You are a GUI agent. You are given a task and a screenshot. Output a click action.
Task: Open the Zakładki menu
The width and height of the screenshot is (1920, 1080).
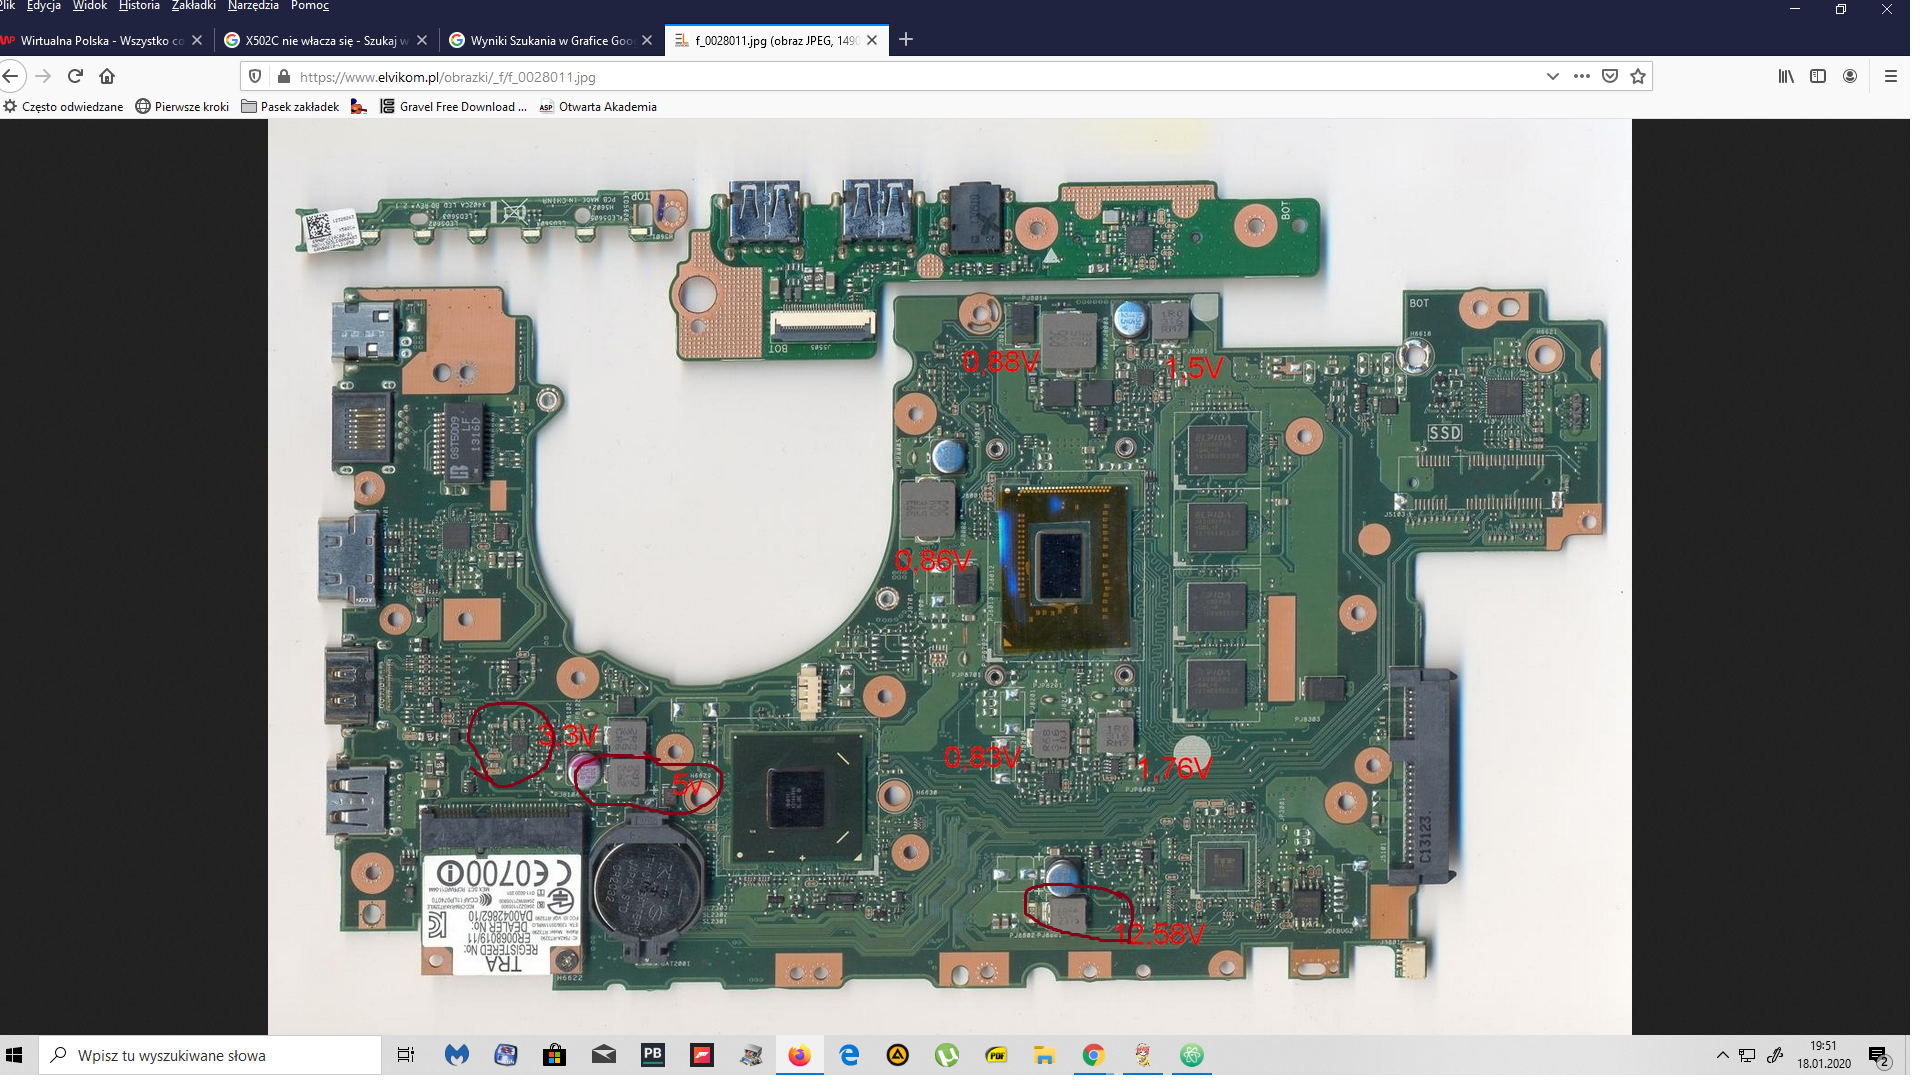(x=194, y=6)
